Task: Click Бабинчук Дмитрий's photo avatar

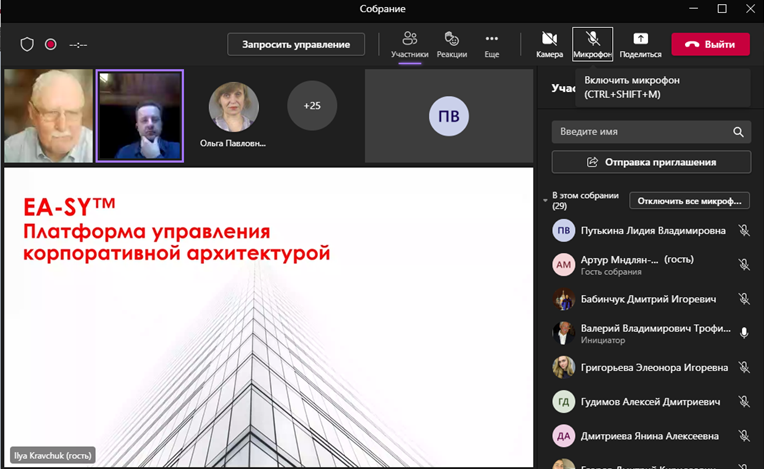Action: 564,299
